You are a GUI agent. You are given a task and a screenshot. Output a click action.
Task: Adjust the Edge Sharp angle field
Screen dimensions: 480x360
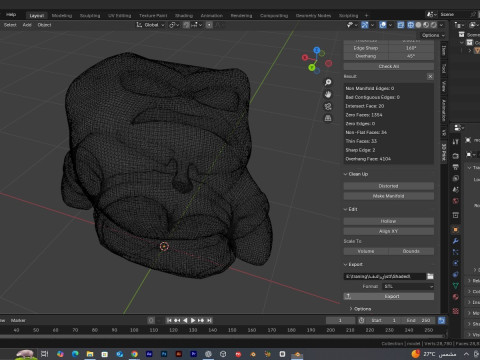click(x=389, y=48)
